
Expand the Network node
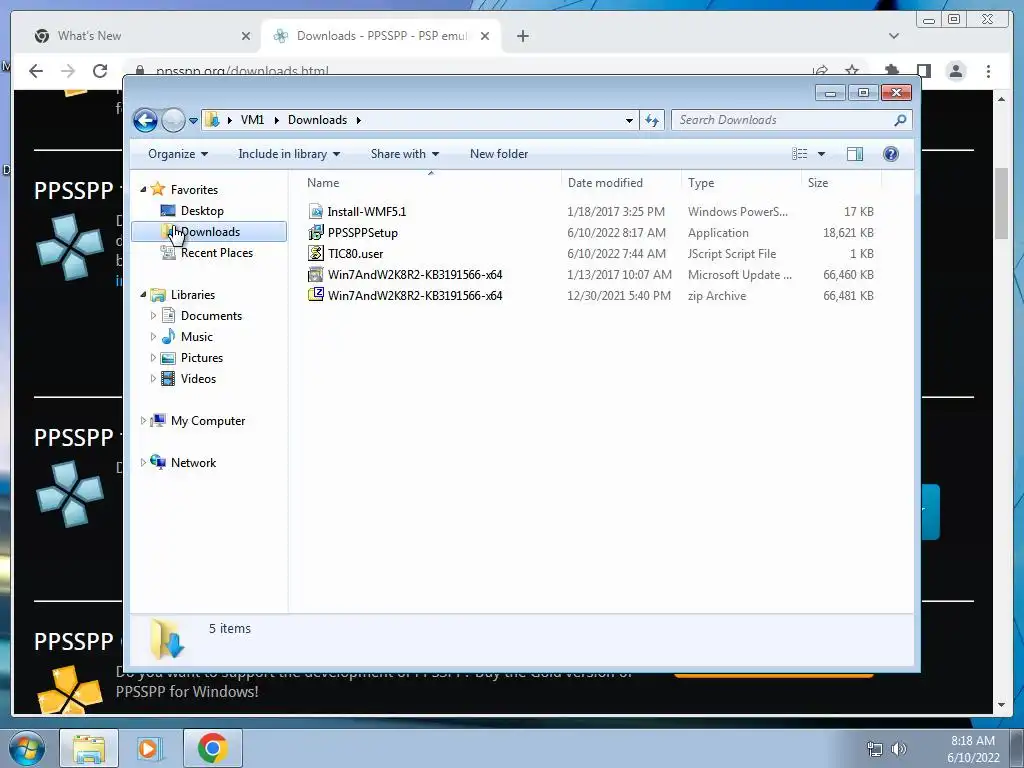pos(143,463)
